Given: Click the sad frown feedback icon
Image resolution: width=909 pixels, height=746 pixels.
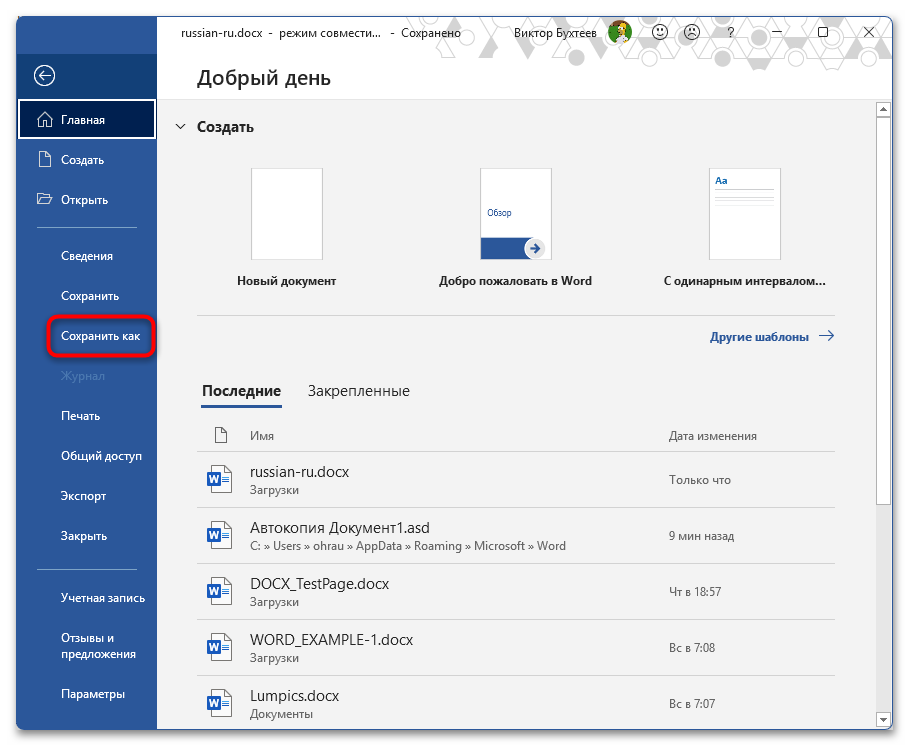Looking at the screenshot, I should click(690, 33).
